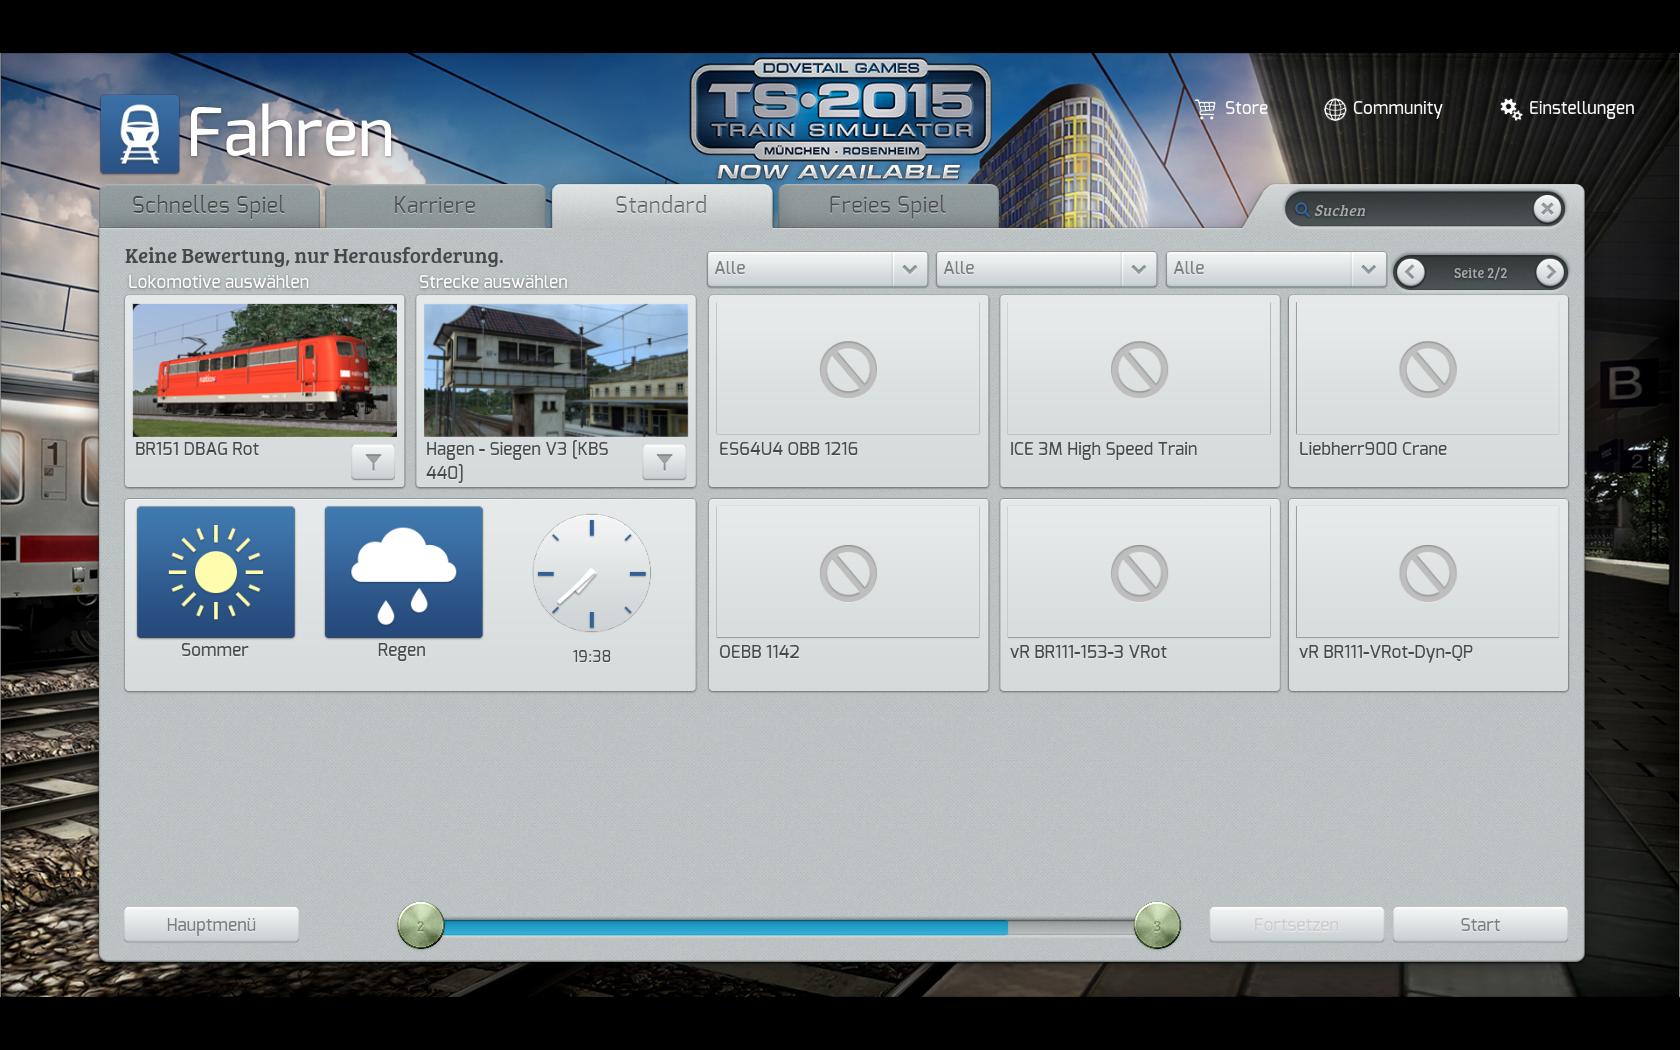Viewport: 1680px width, 1050px height.
Task: Open the Store cart icon
Action: pos(1206,108)
